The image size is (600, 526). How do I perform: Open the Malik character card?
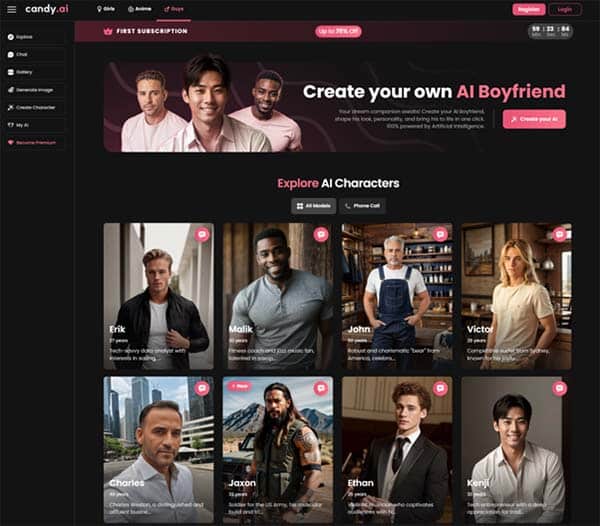(x=278, y=296)
